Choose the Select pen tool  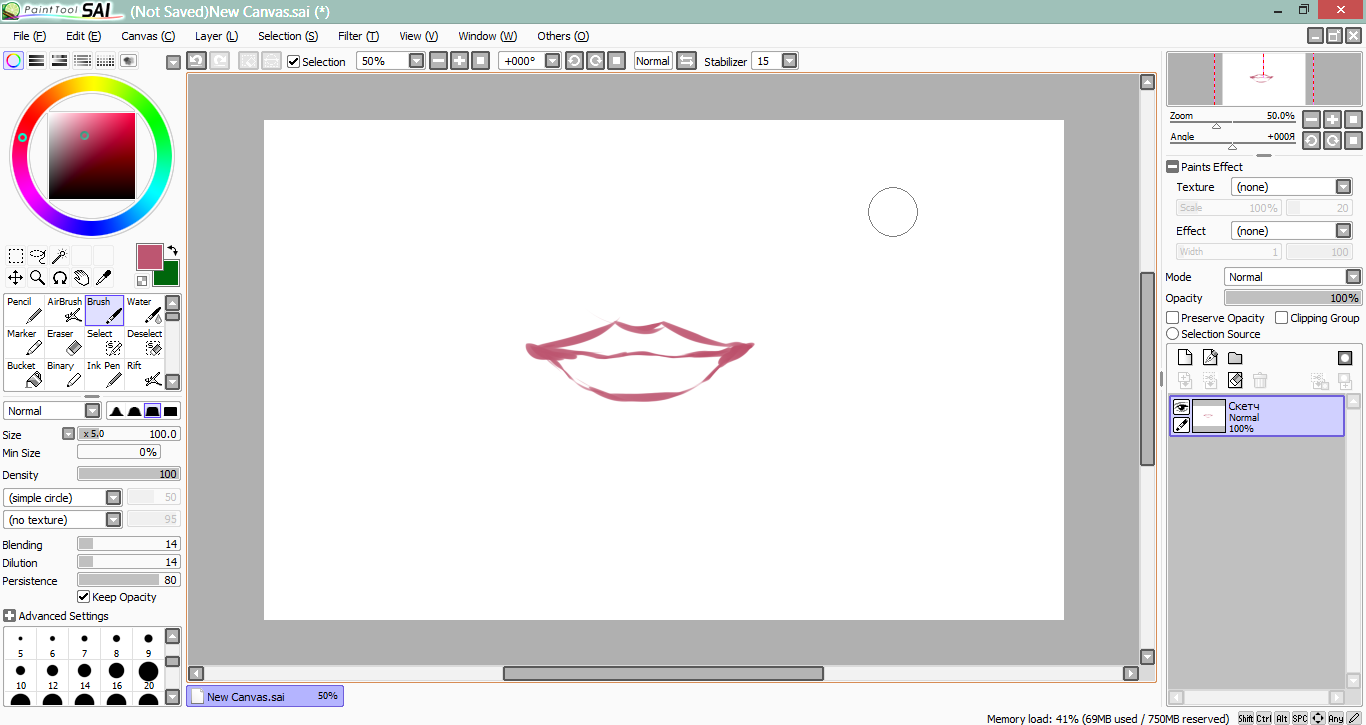click(104, 342)
